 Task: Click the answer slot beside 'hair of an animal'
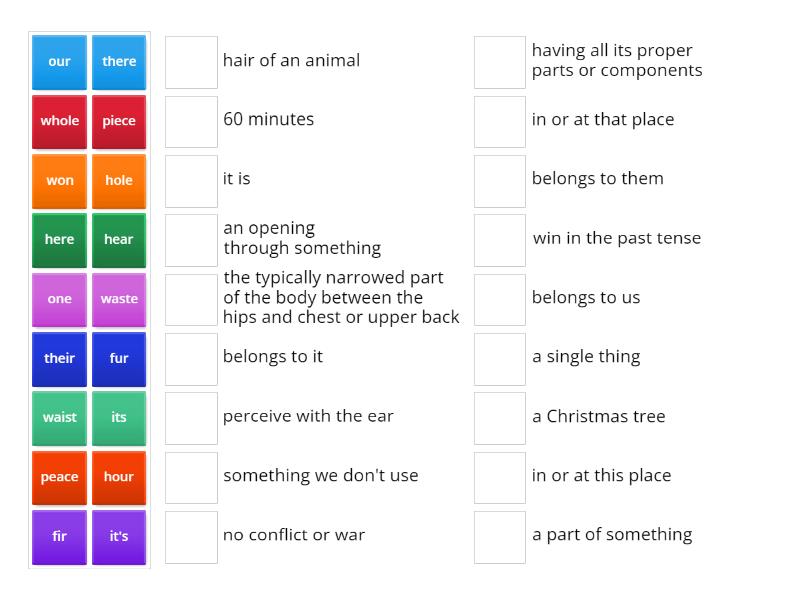[191, 61]
